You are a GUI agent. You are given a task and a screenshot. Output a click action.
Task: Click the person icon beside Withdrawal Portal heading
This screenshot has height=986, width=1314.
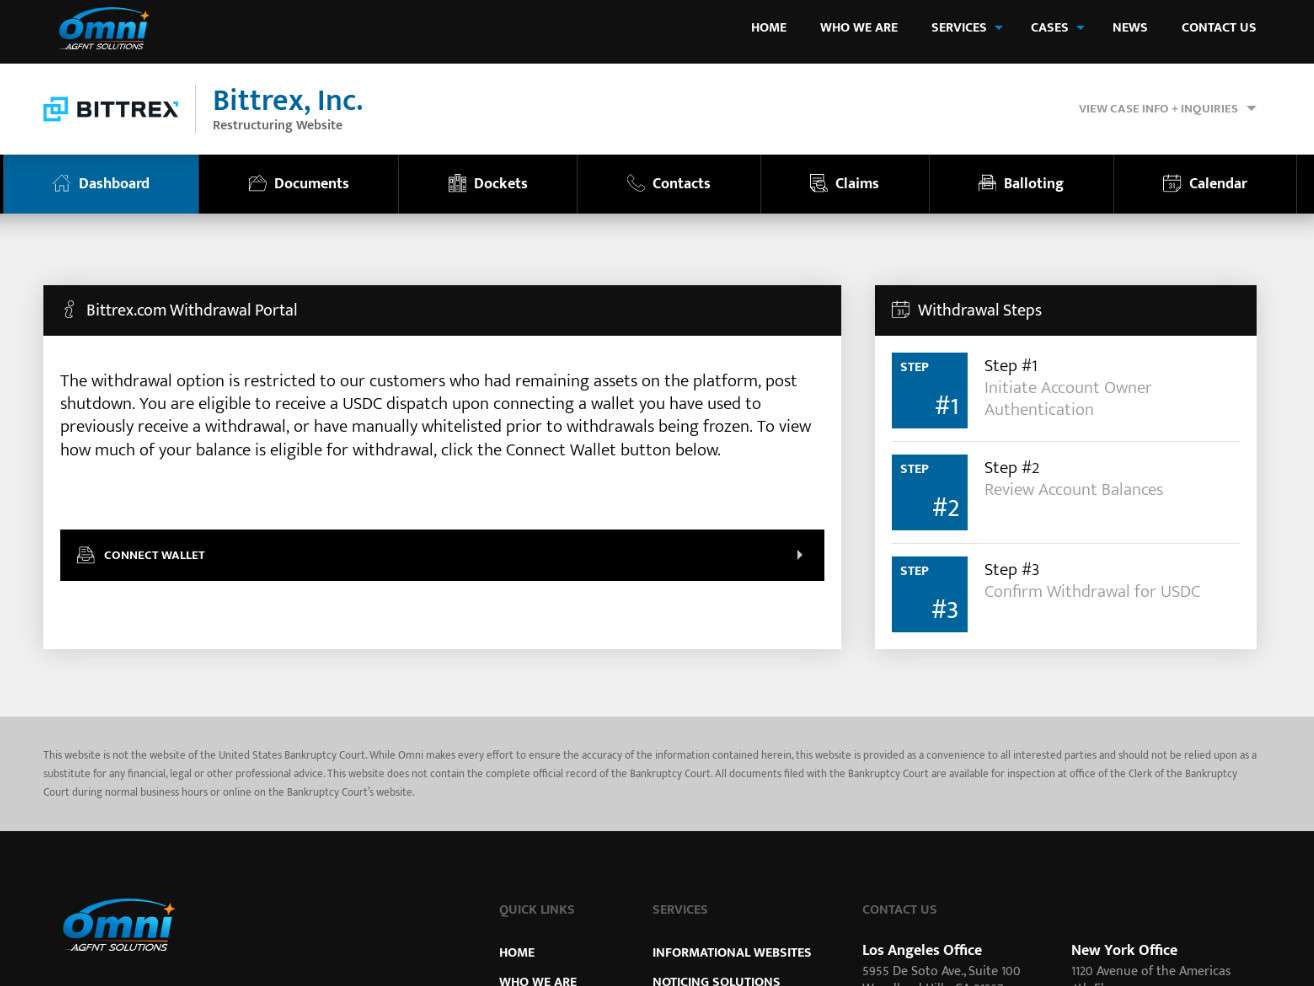(68, 310)
